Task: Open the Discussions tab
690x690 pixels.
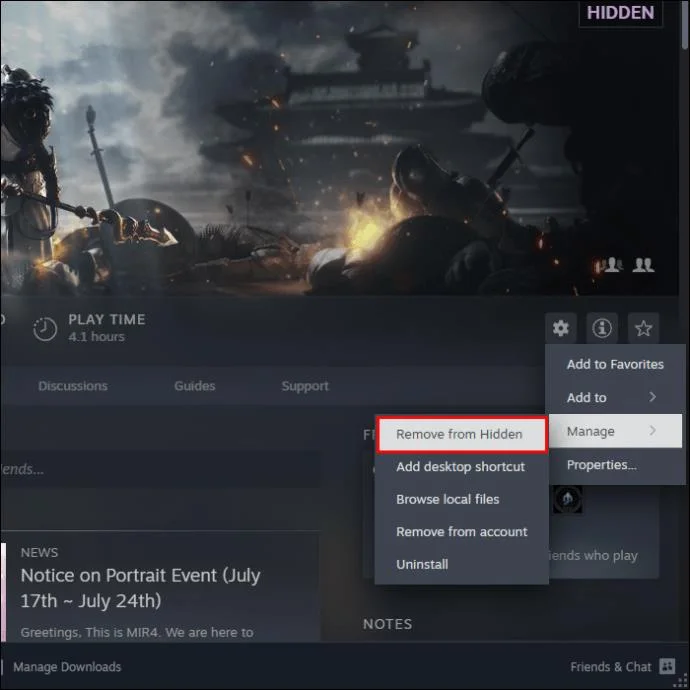Action: 73,386
